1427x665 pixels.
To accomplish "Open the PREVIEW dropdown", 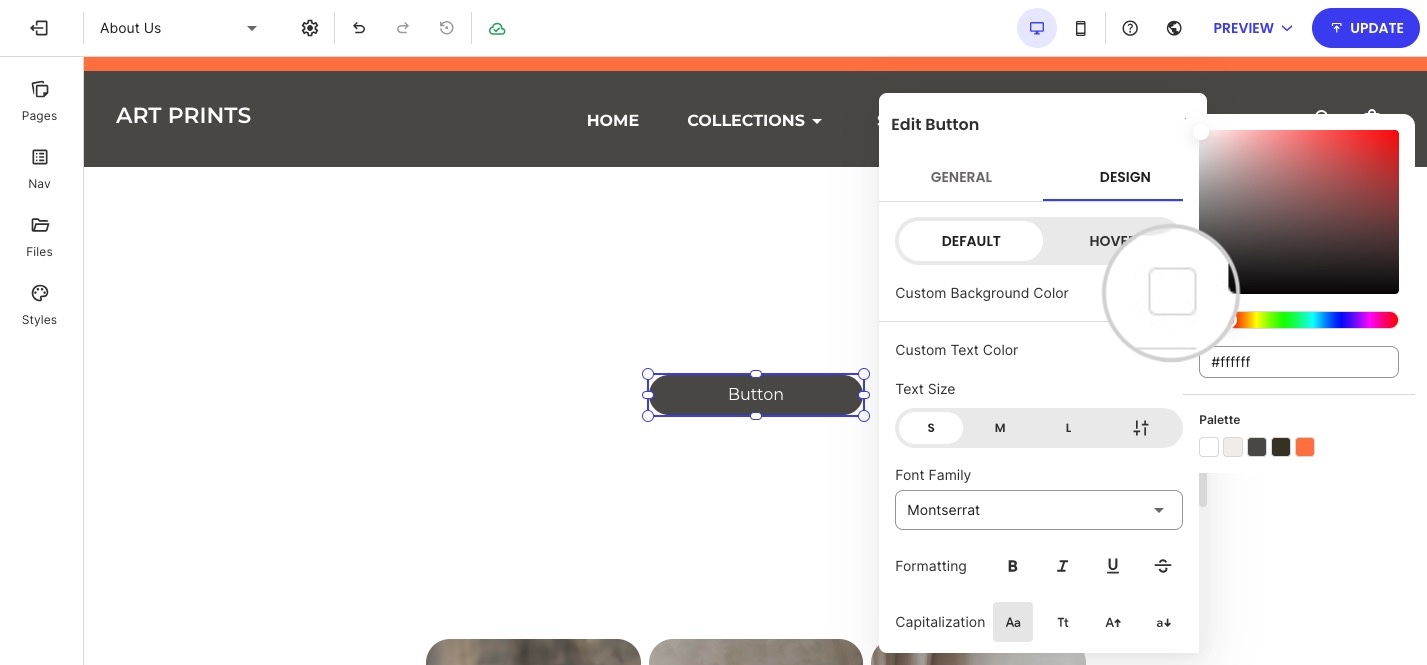I will click(1253, 28).
